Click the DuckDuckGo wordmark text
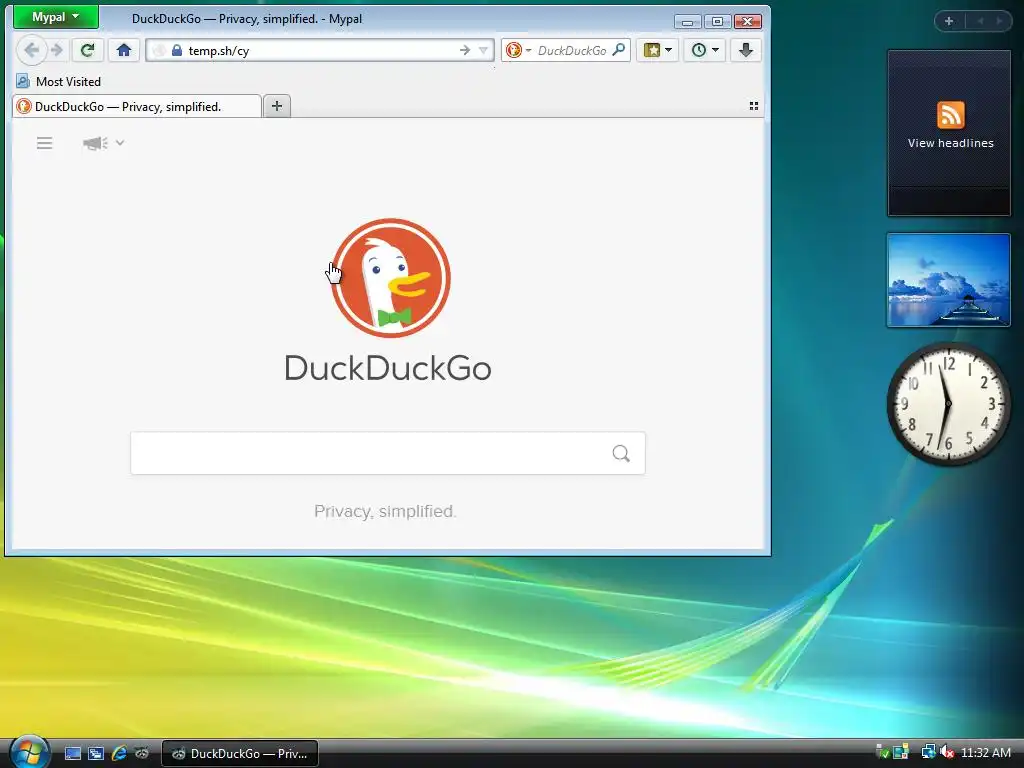The width and height of the screenshot is (1024, 768). point(388,368)
